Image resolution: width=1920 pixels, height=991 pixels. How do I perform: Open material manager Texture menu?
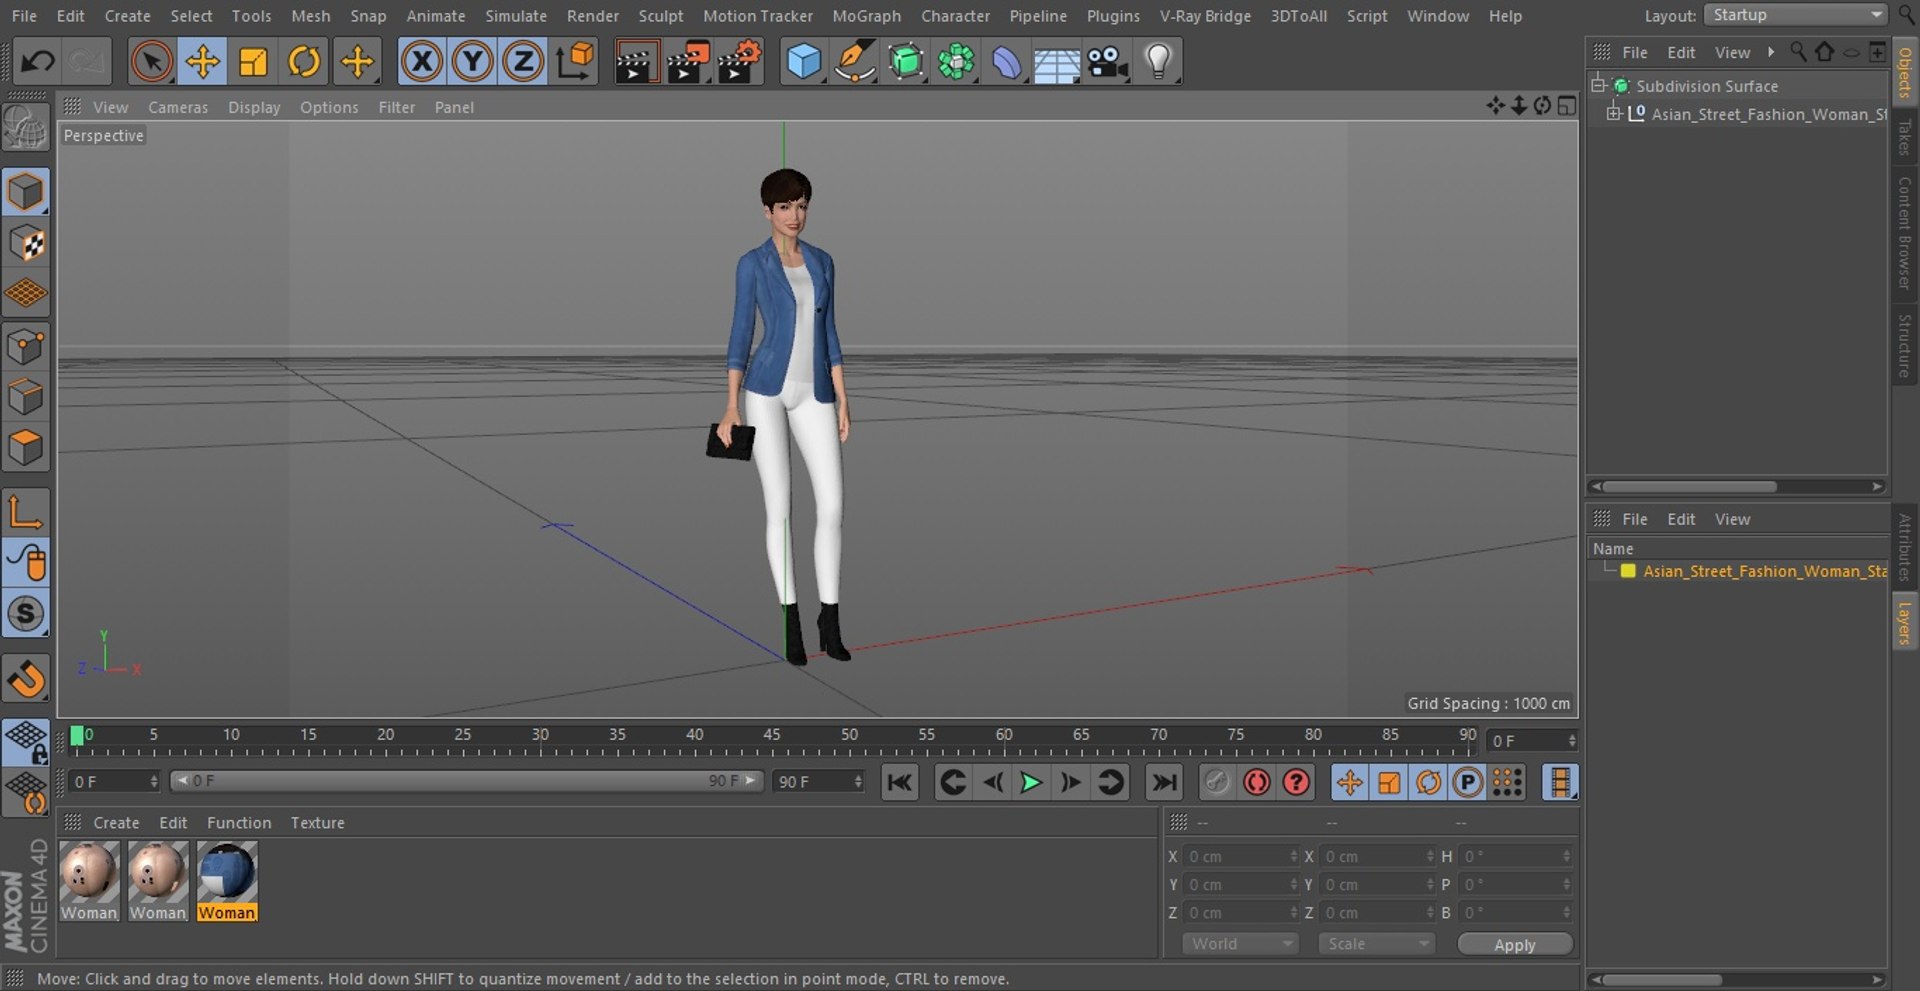(317, 823)
